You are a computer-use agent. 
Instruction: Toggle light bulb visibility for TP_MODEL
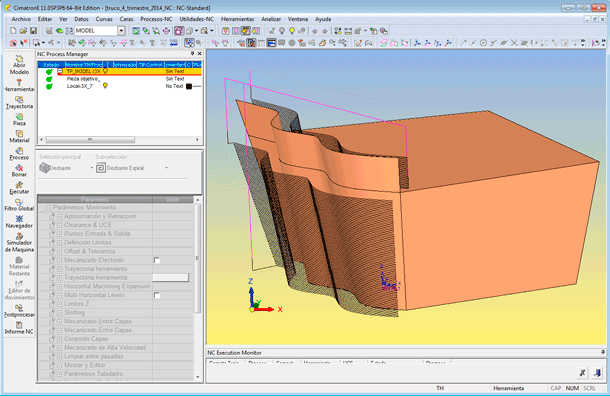(105, 71)
